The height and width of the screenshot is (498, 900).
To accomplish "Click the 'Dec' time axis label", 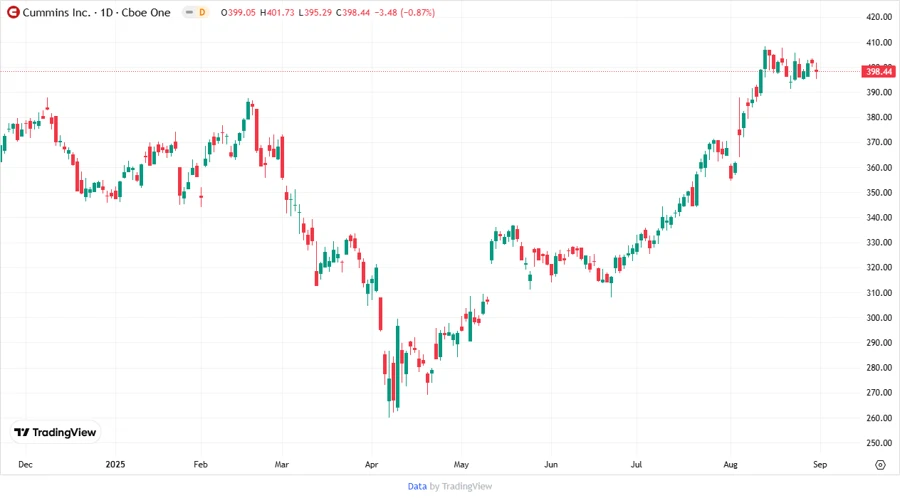I will coord(25,465).
